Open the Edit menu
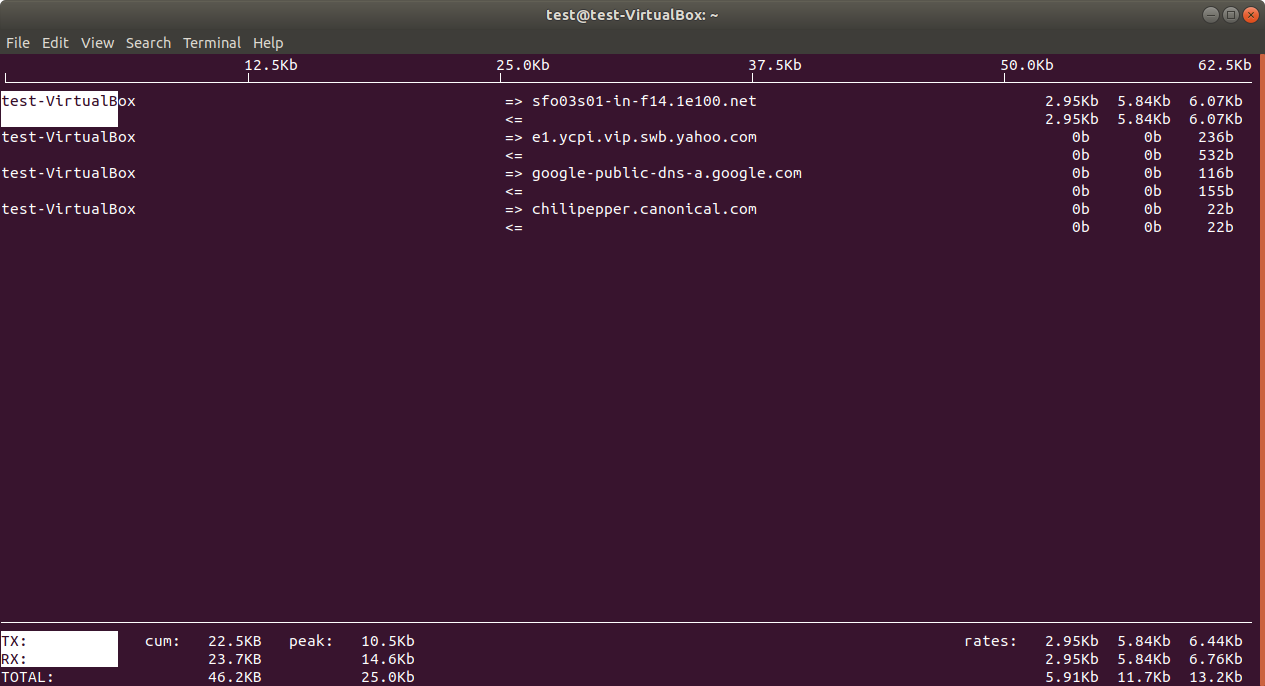This screenshot has height=686, width=1265. (55, 43)
